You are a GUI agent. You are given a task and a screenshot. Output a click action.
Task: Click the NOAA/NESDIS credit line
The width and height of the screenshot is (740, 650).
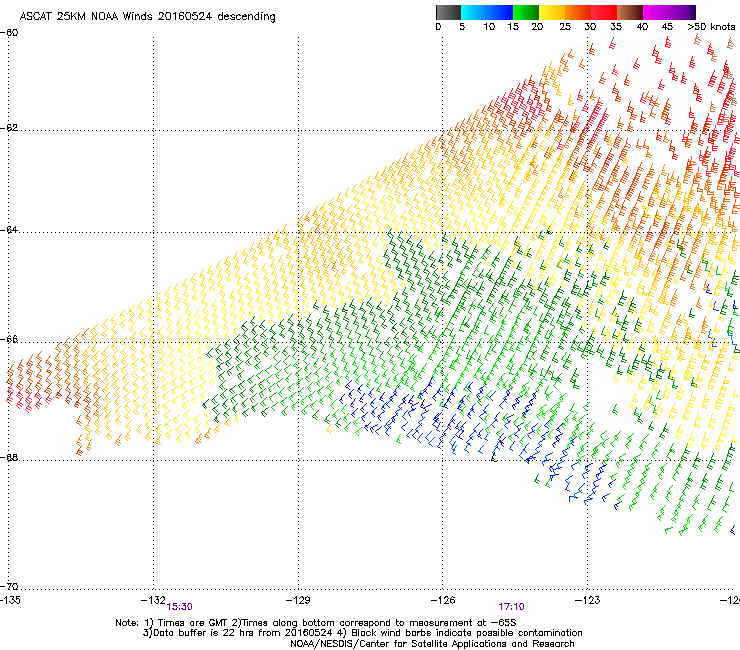click(432, 644)
